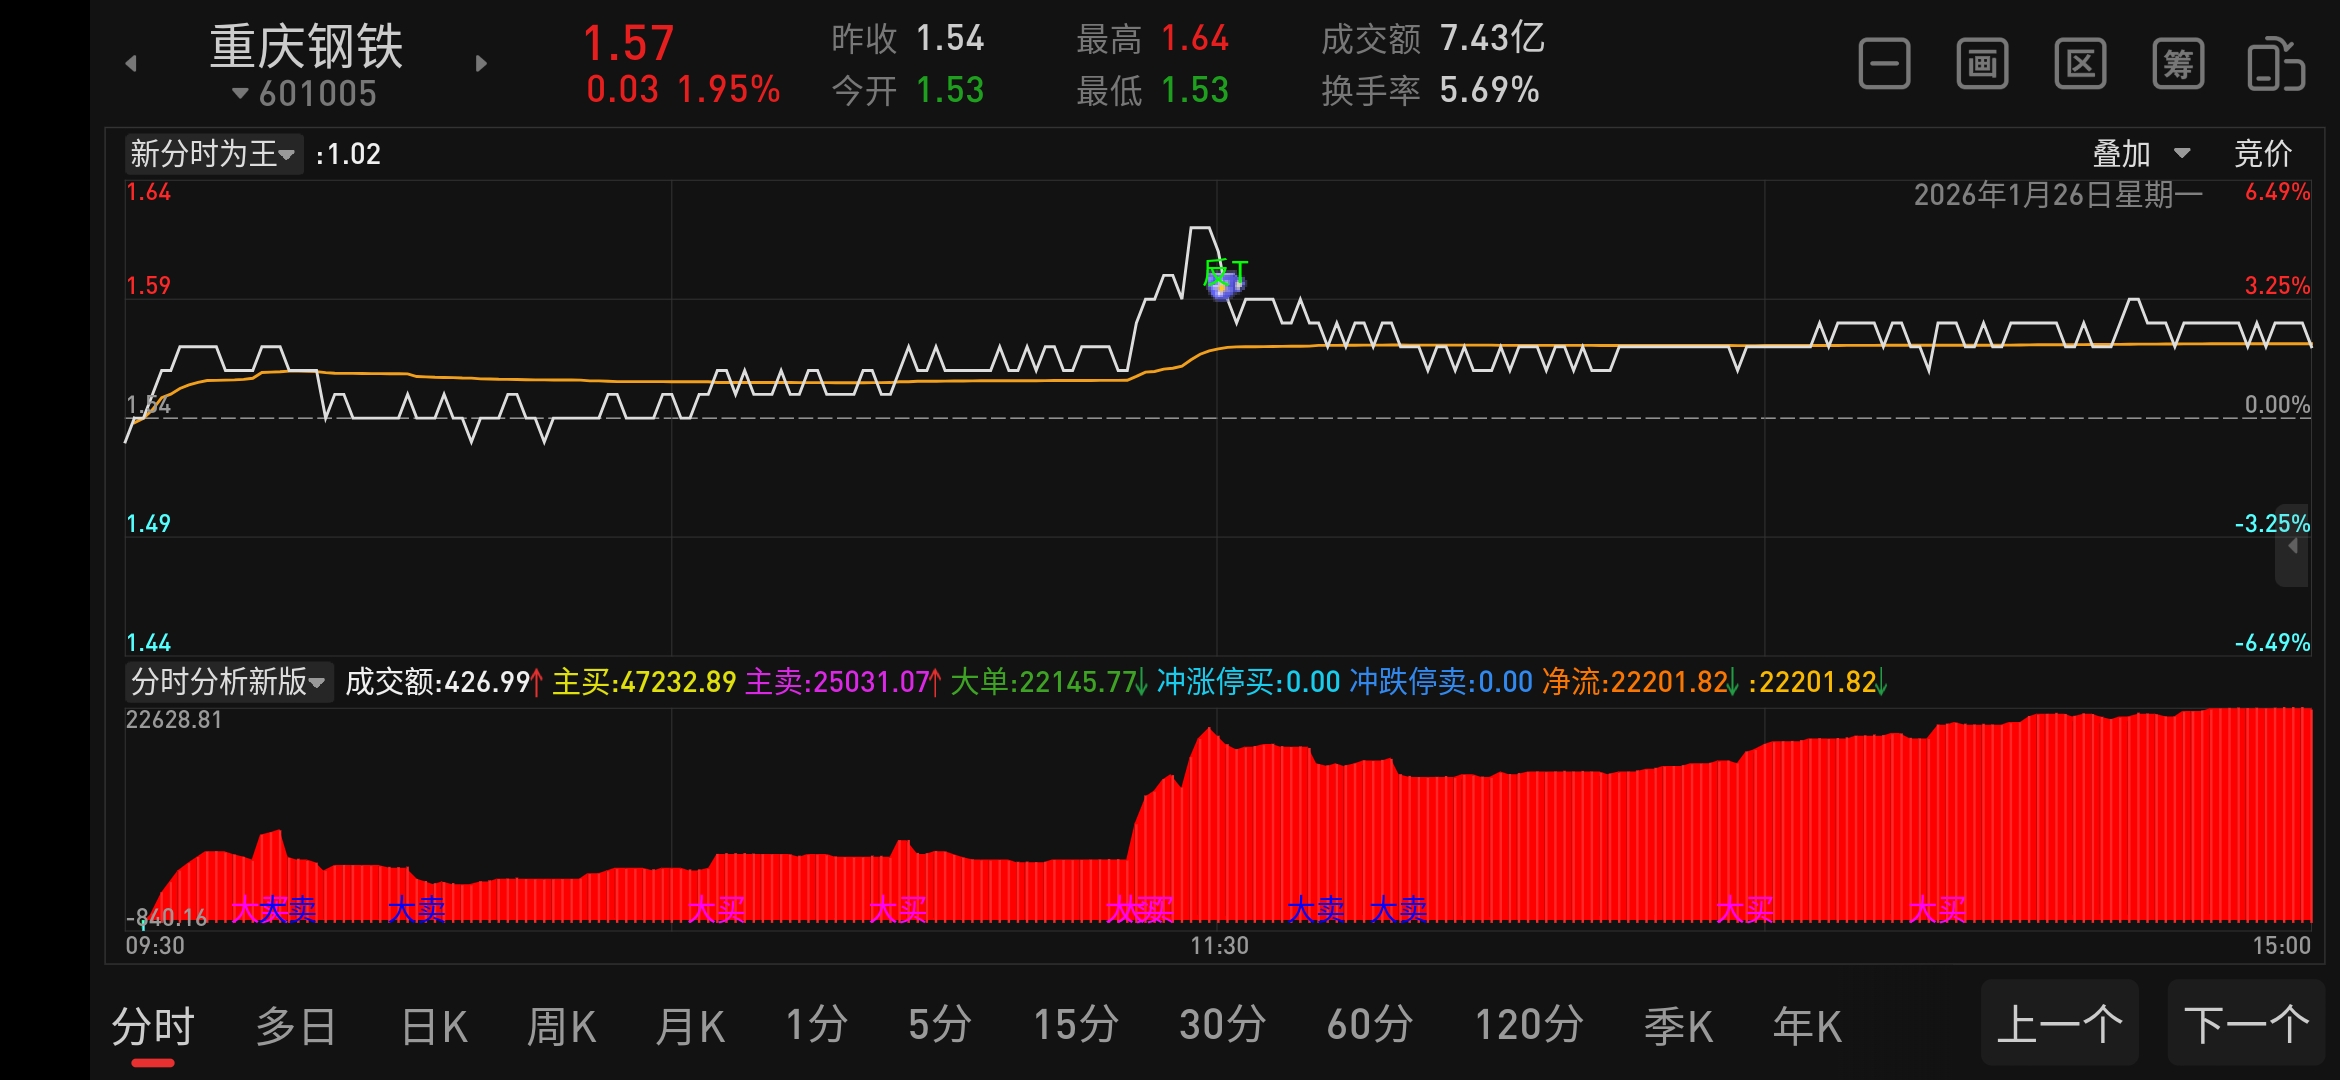Open the 新分时为王 indicator dropdown
Screen dimensions: 2340x1080
(213, 154)
